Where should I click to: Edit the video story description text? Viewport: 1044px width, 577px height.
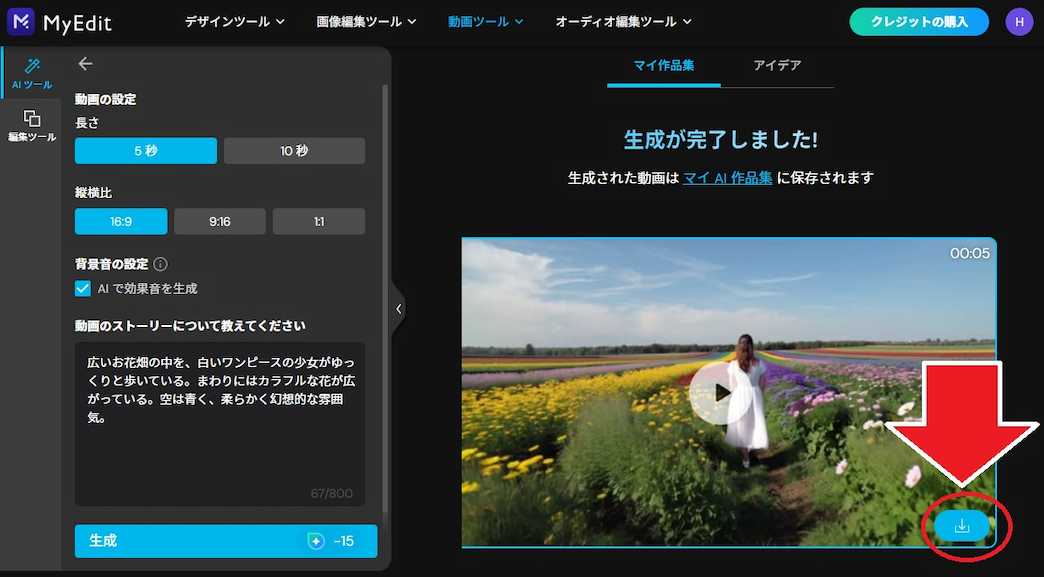[x=220, y=420]
